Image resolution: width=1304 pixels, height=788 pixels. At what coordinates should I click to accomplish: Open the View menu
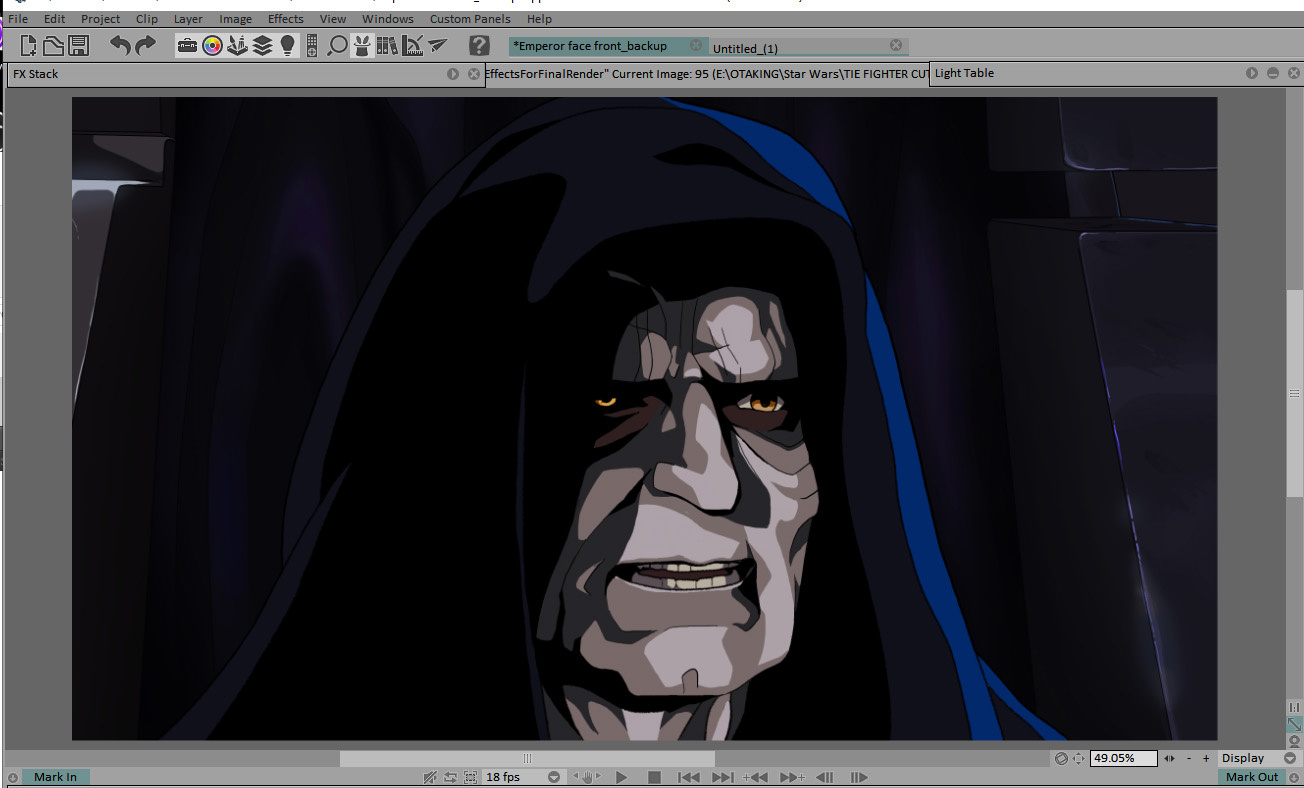coord(333,19)
